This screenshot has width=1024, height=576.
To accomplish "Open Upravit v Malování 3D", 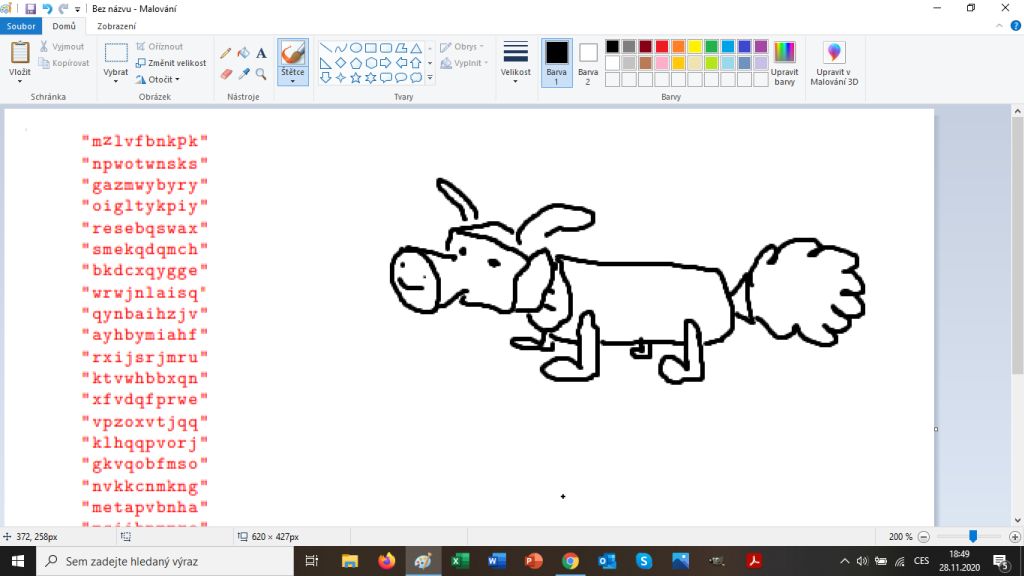I will (x=836, y=63).
